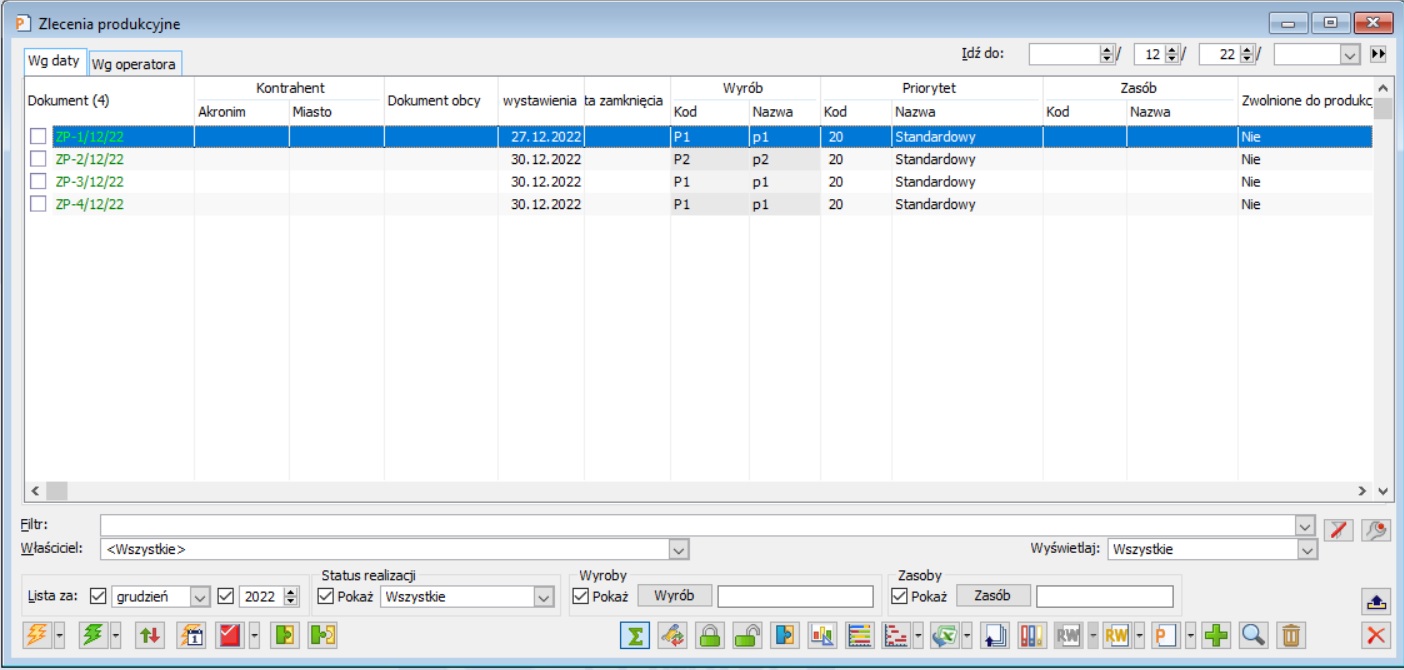Click the magnifying glass preview icon
1404x670 pixels.
tap(1253, 635)
